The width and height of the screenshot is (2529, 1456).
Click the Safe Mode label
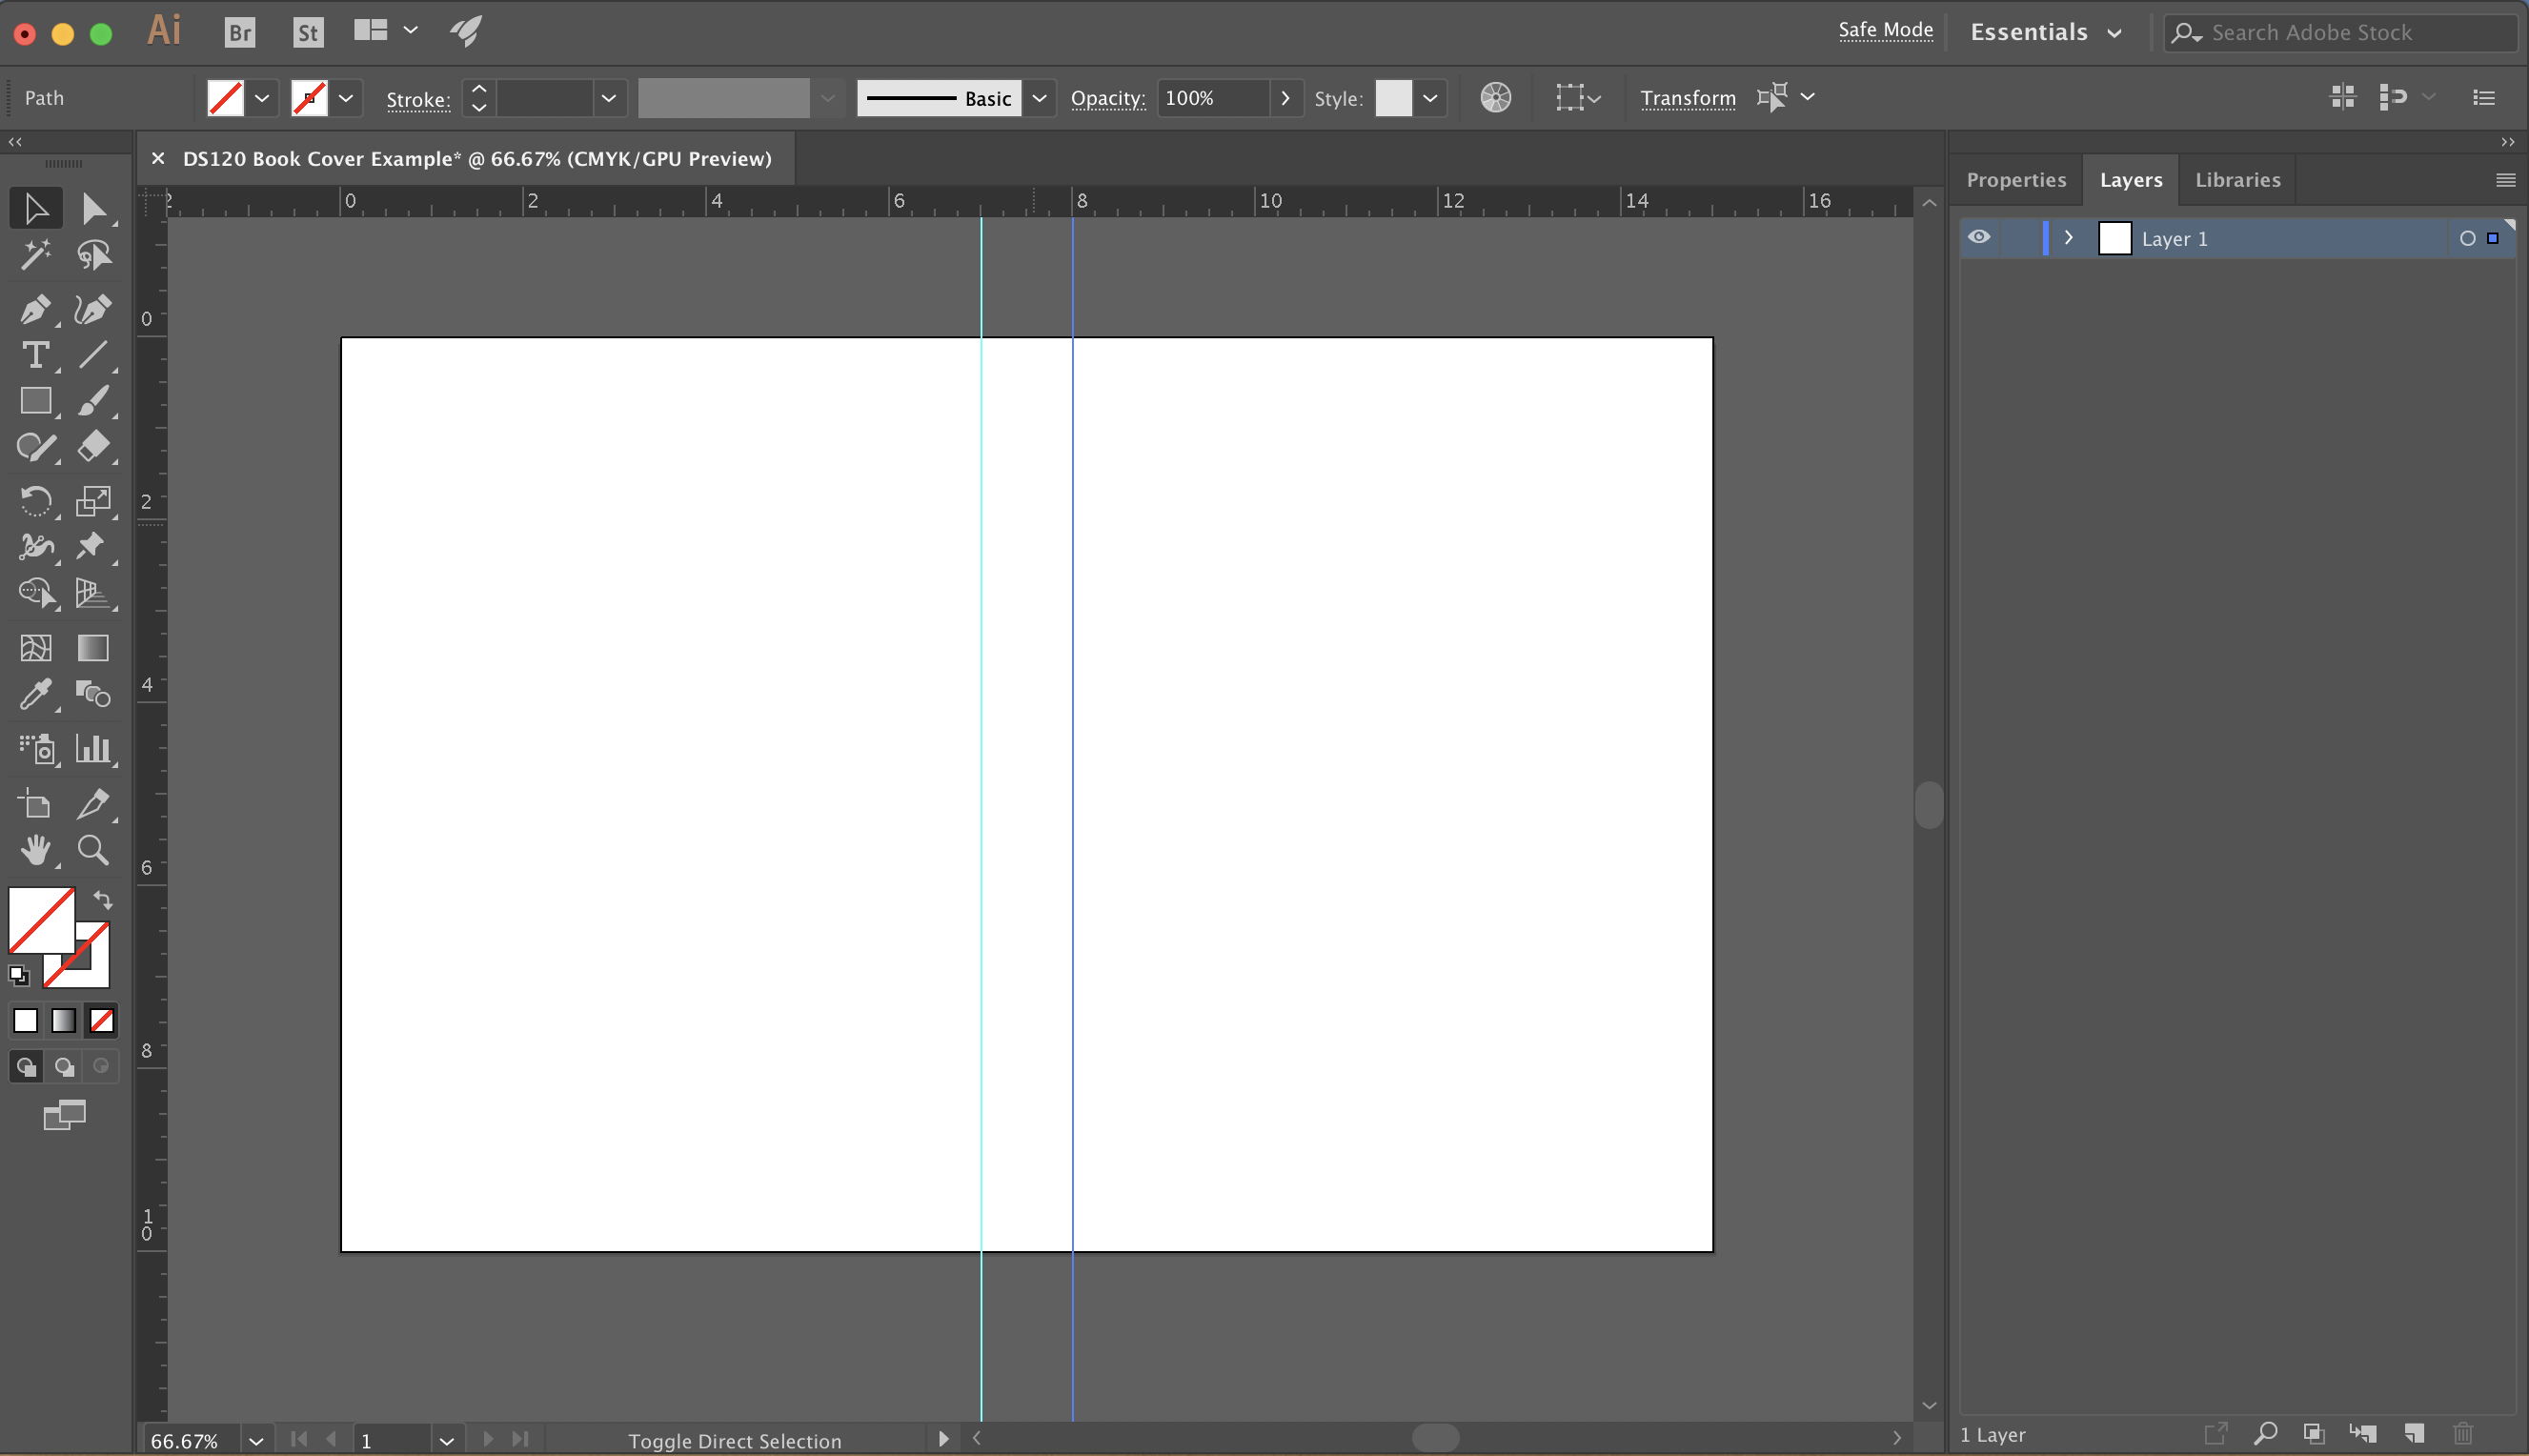coord(1885,30)
